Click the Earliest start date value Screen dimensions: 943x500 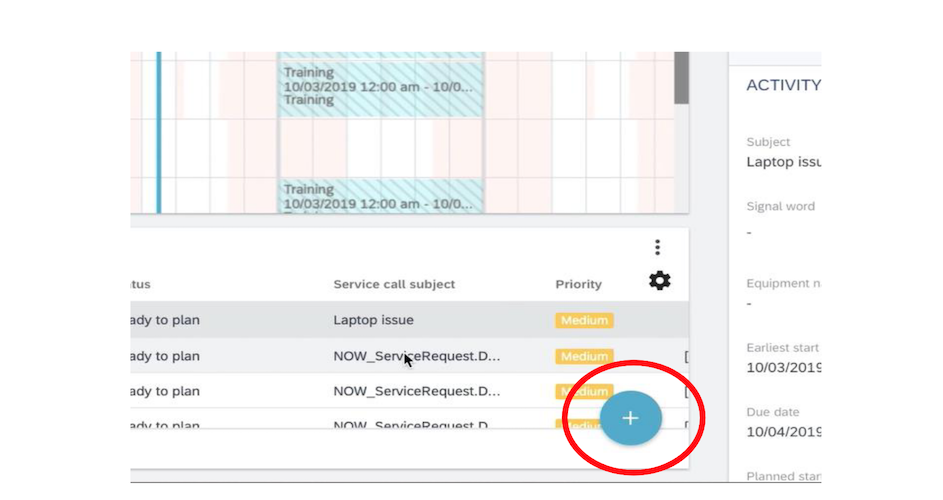[783, 368]
